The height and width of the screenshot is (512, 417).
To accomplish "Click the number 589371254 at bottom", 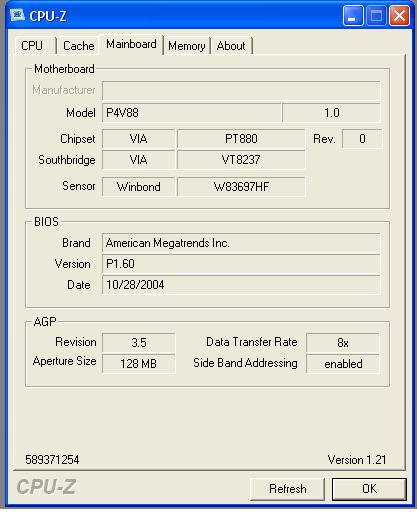I will tap(52, 460).
